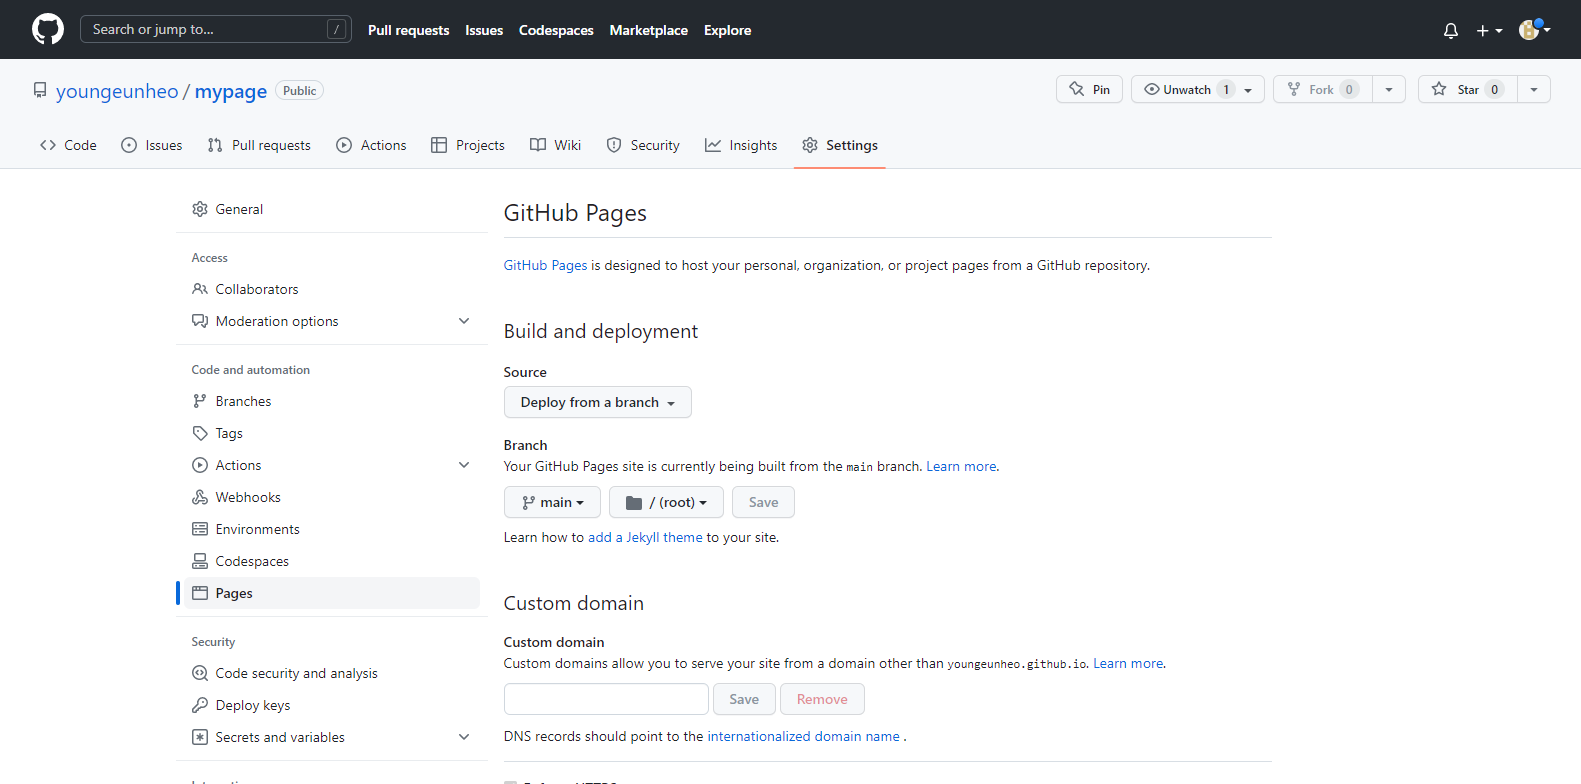Click the eye icon on Unwatch
Image resolution: width=1581 pixels, height=784 pixels.
(x=1152, y=89)
